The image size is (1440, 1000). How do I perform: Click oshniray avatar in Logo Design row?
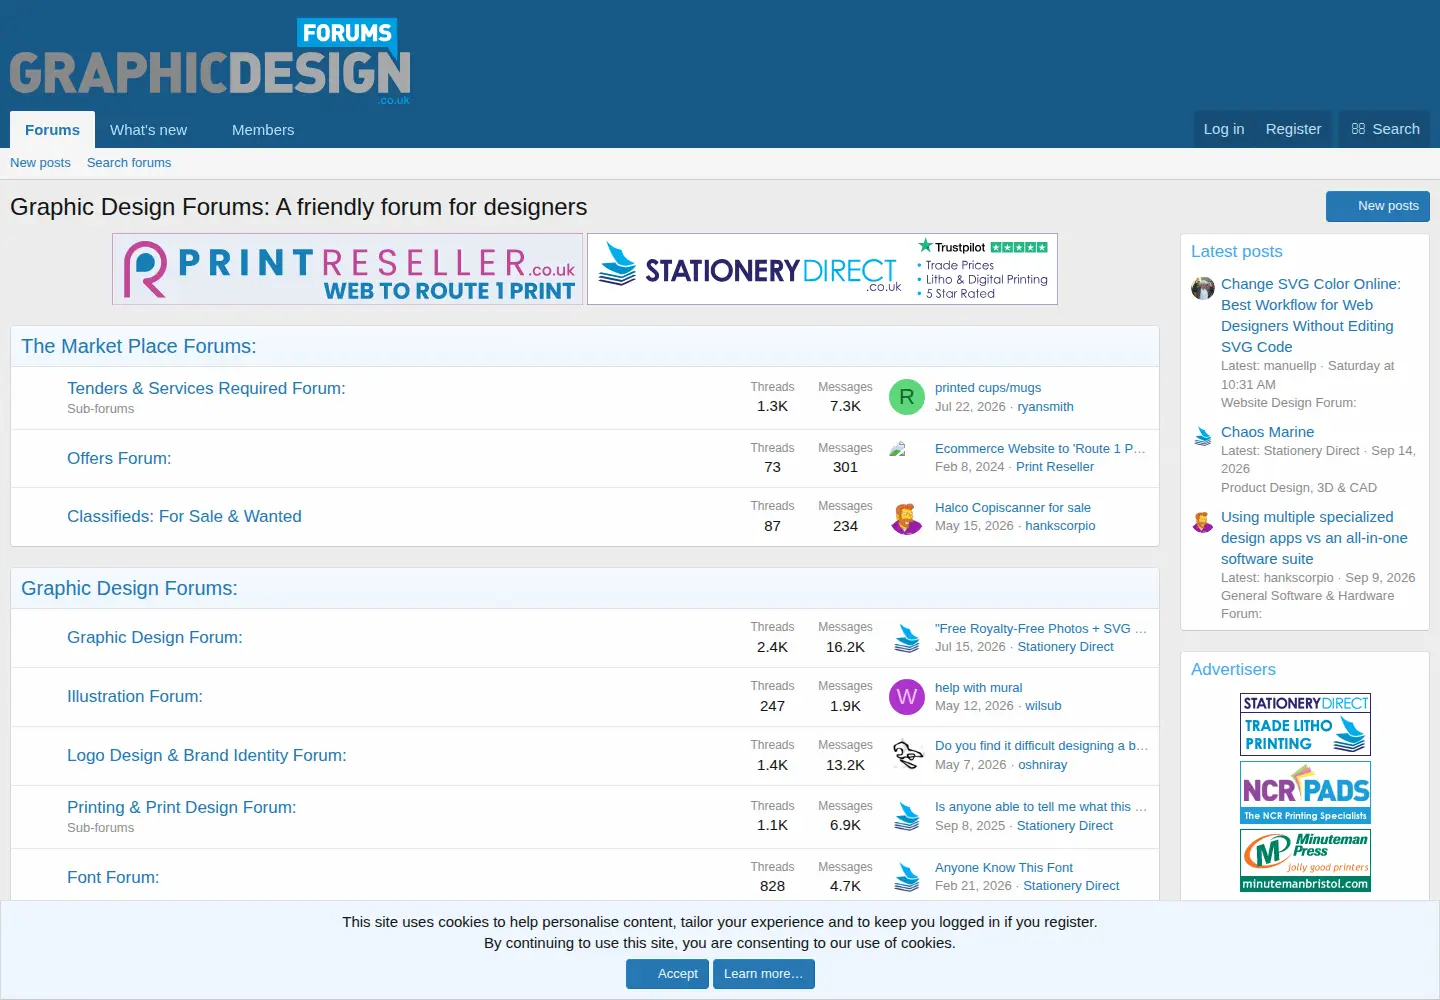click(x=907, y=755)
